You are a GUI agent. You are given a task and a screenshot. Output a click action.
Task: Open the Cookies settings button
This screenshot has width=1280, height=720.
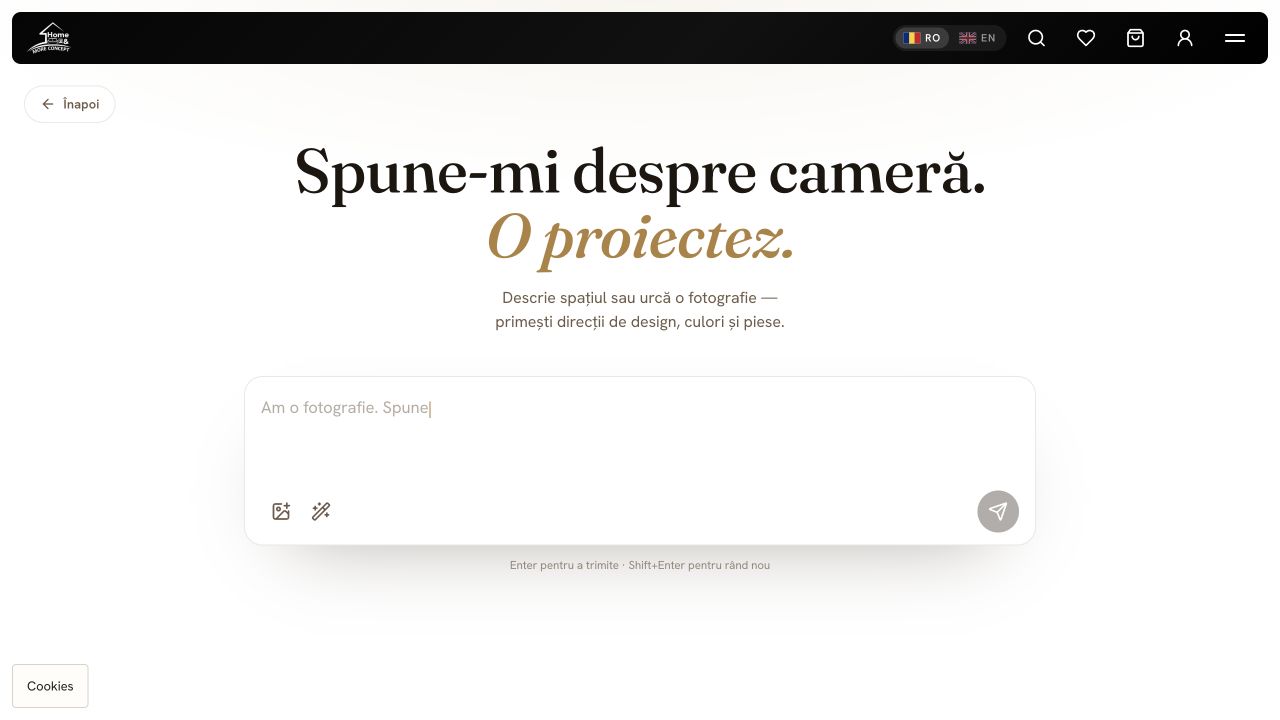pos(50,686)
